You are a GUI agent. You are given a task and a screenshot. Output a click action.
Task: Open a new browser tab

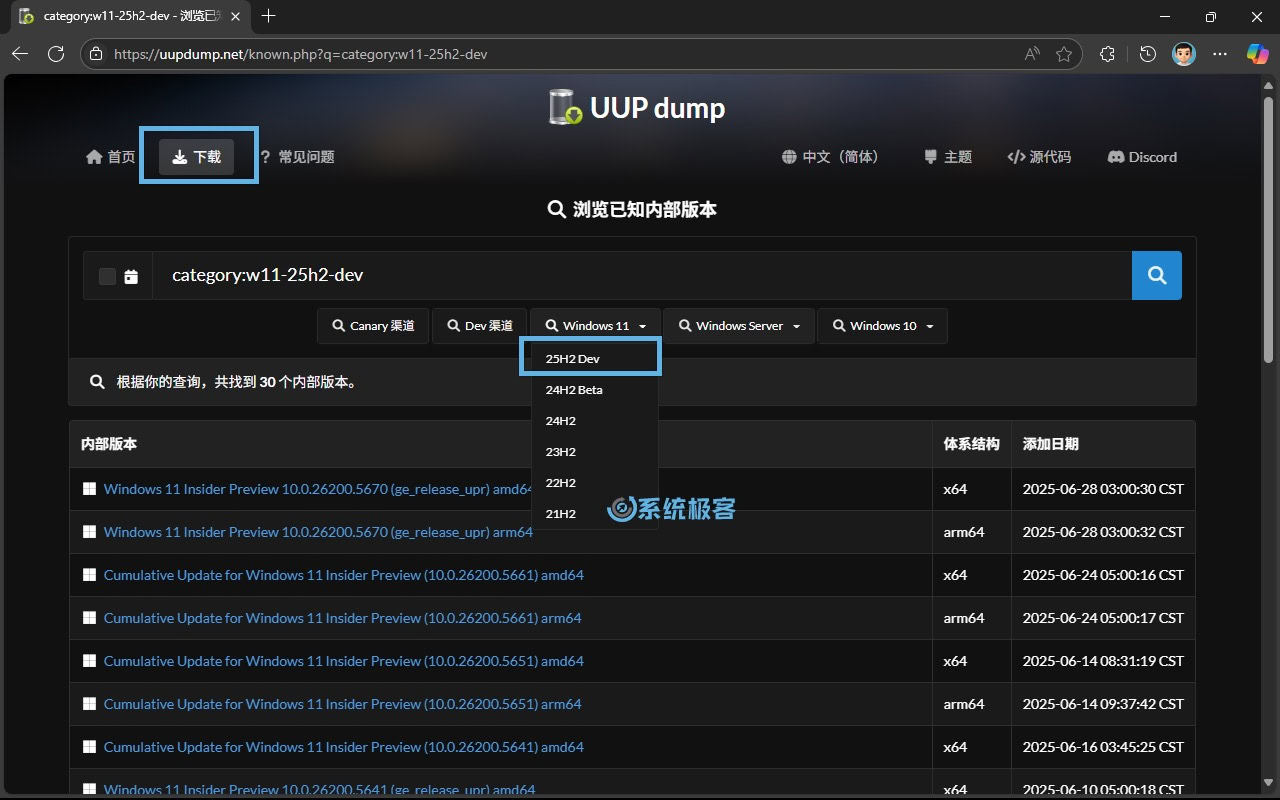tap(268, 16)
